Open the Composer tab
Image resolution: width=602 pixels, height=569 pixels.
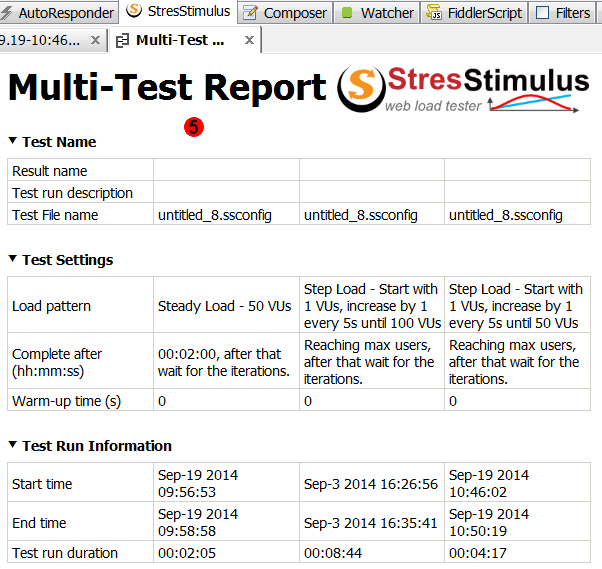(x=285, y=13)
